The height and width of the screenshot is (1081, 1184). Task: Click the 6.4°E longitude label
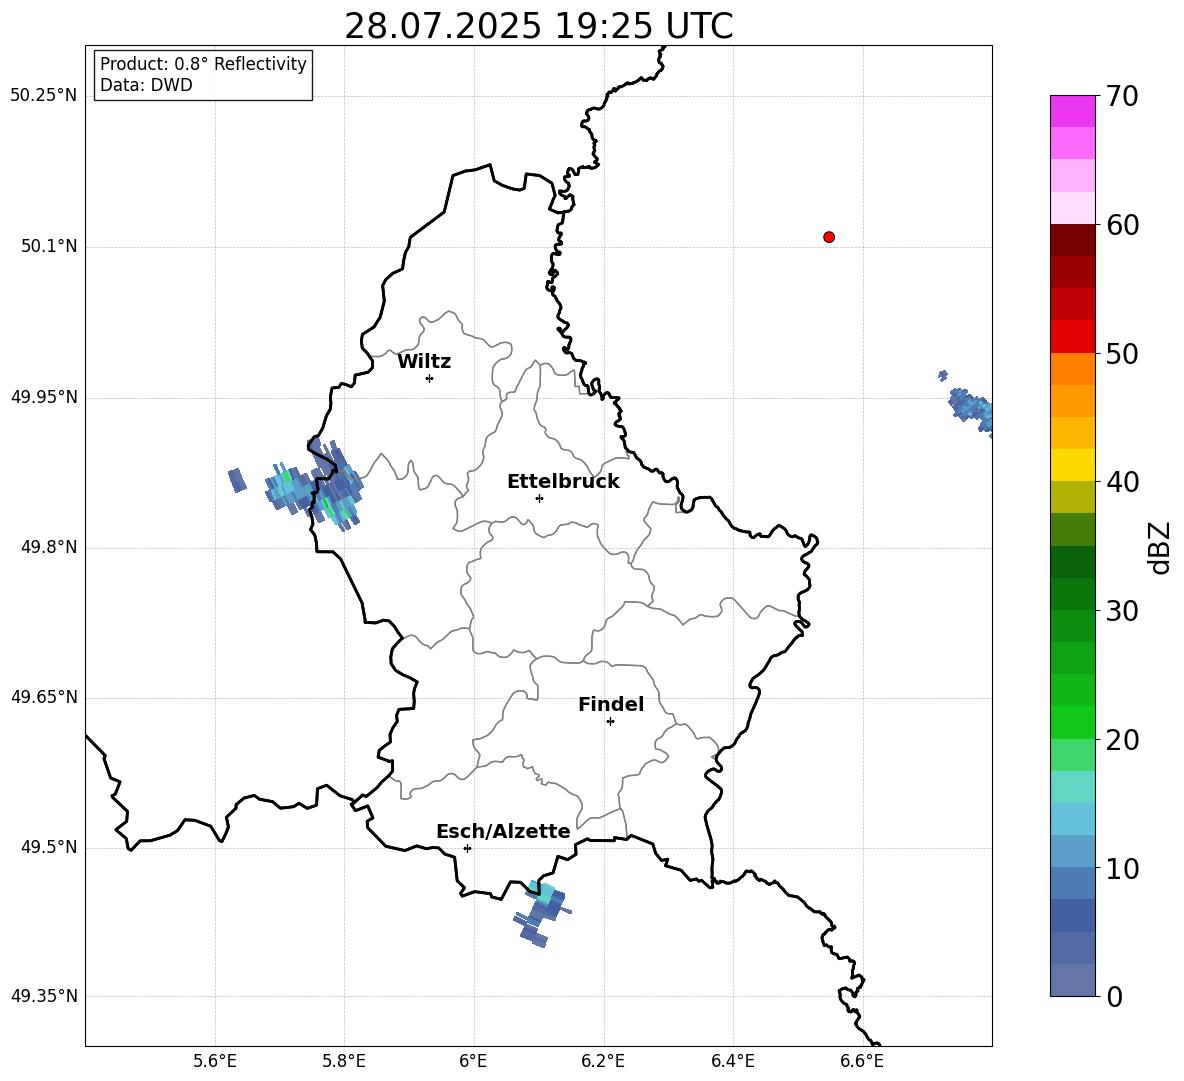coord(732,1061)
